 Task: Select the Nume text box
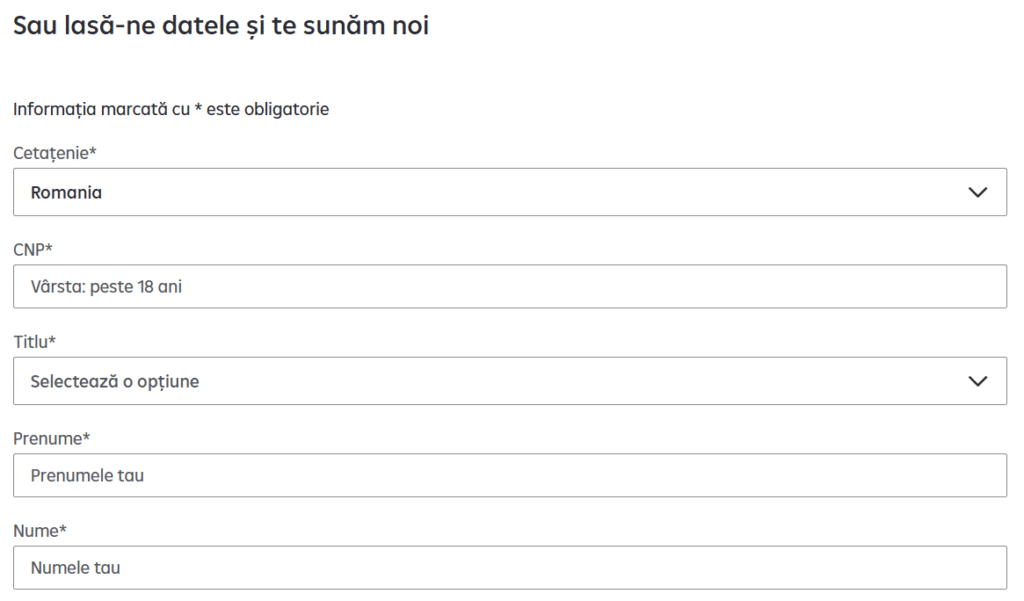509,568
